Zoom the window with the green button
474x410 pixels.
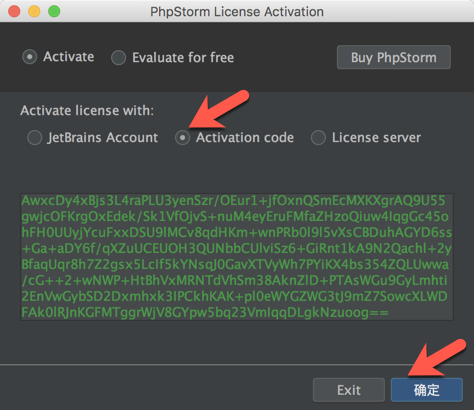click(54, 11)
